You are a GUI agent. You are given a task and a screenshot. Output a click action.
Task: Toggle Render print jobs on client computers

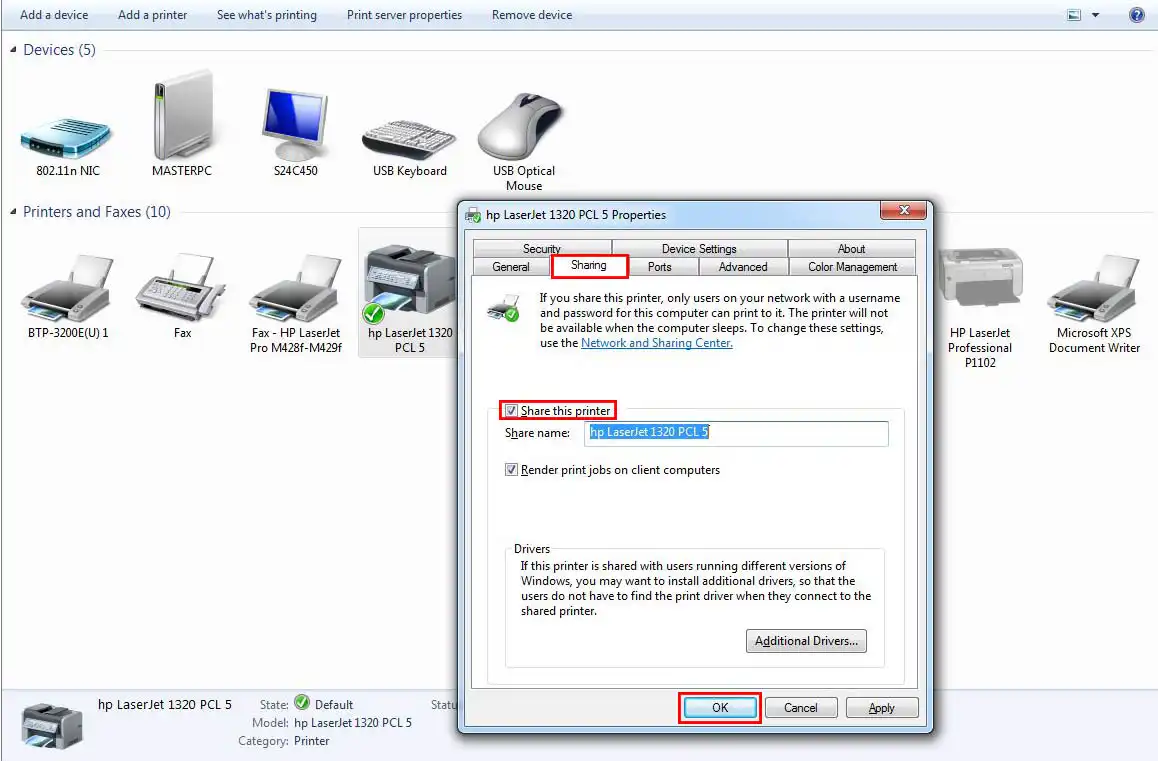click(x=512, y=470)
